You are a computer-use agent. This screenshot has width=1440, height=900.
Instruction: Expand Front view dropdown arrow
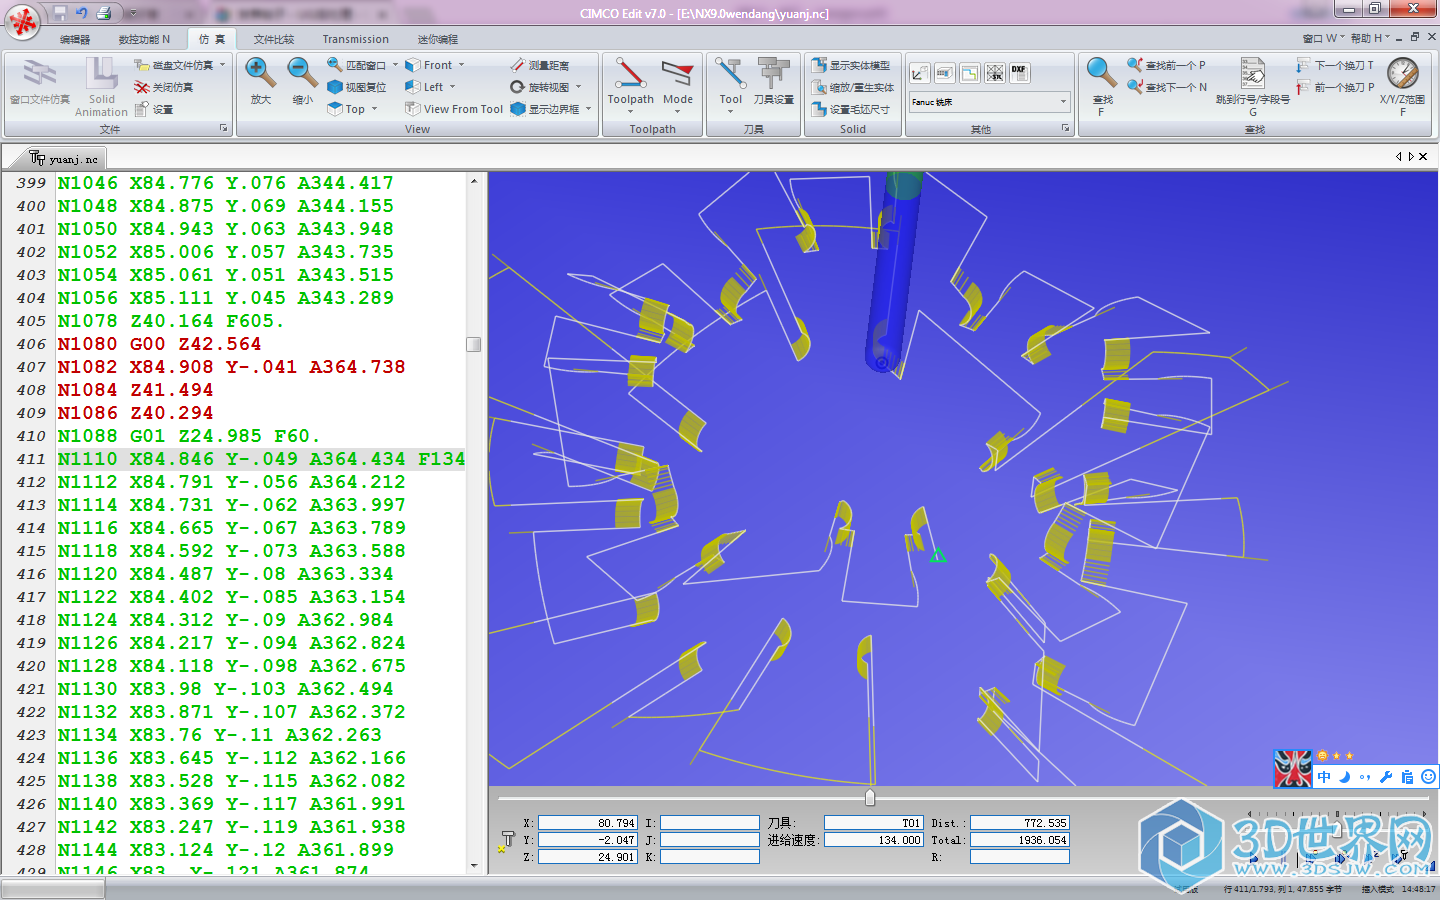pyautogui.click(x=462, y=65)
